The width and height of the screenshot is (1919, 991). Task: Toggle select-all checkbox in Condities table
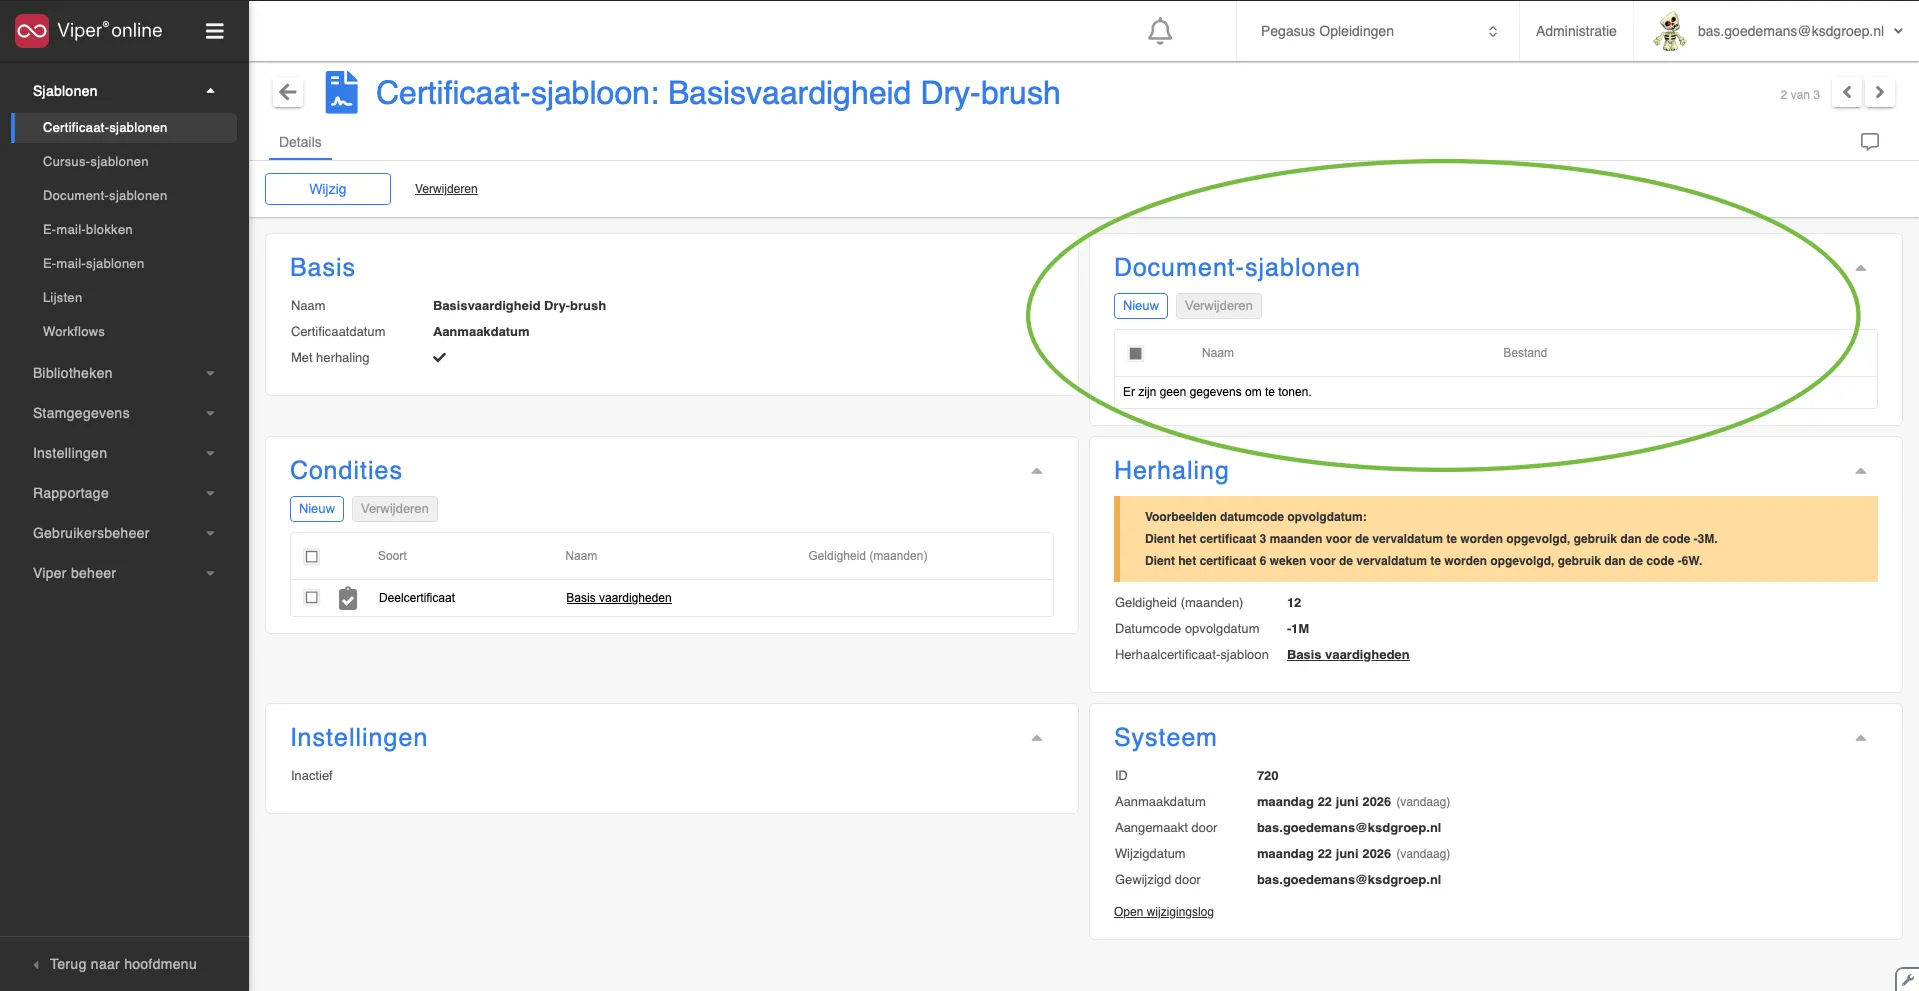[312, 556]
